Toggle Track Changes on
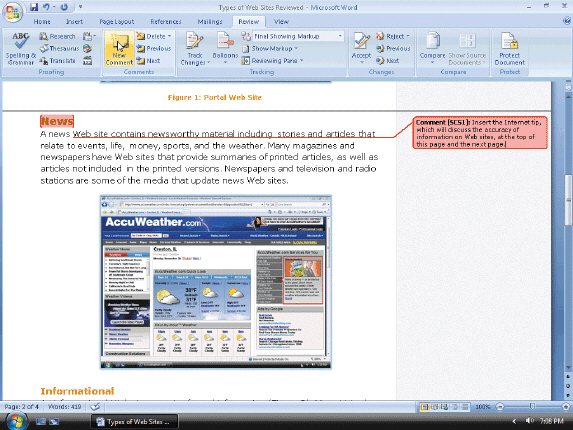The width and height of the screenshot is (573, 430). tap(194, 44)
